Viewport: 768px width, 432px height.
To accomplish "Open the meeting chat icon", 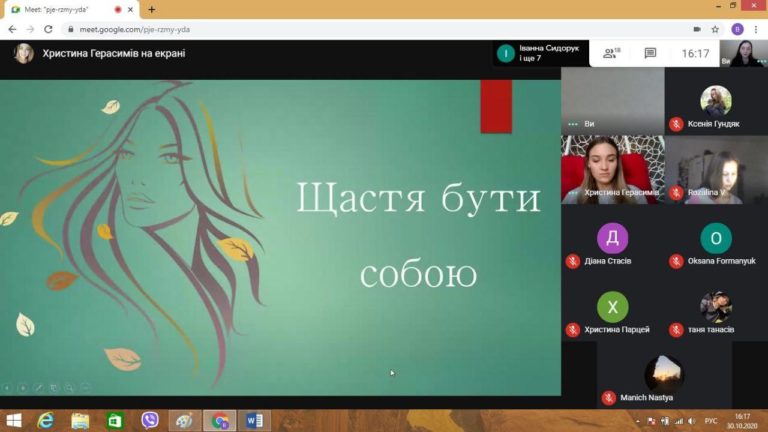I will [x=650, y=53].
